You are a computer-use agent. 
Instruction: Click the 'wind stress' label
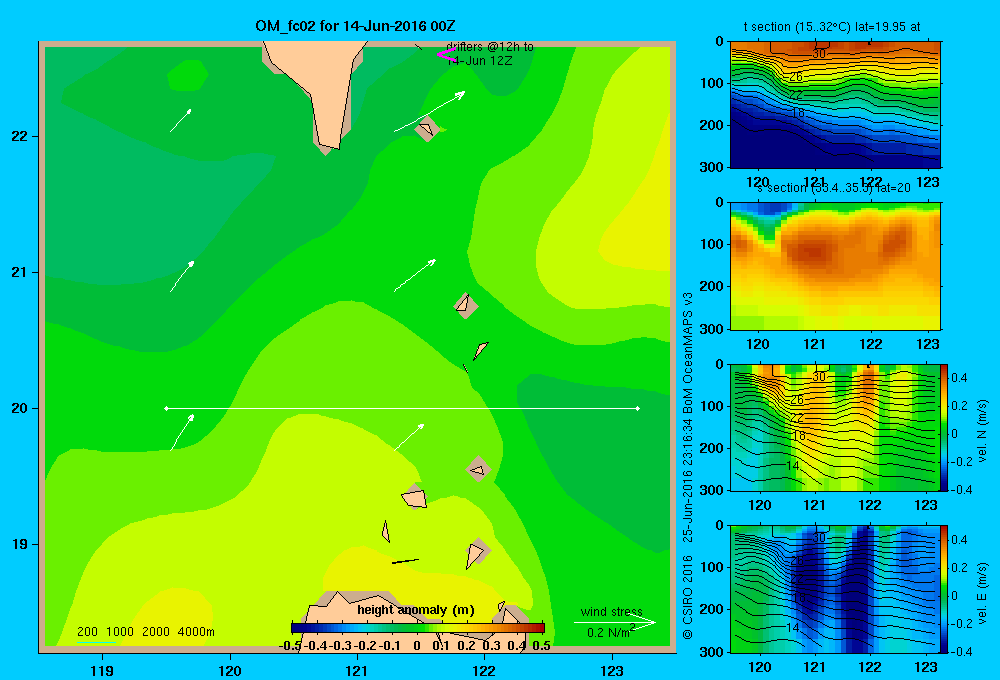coord(612,611)
